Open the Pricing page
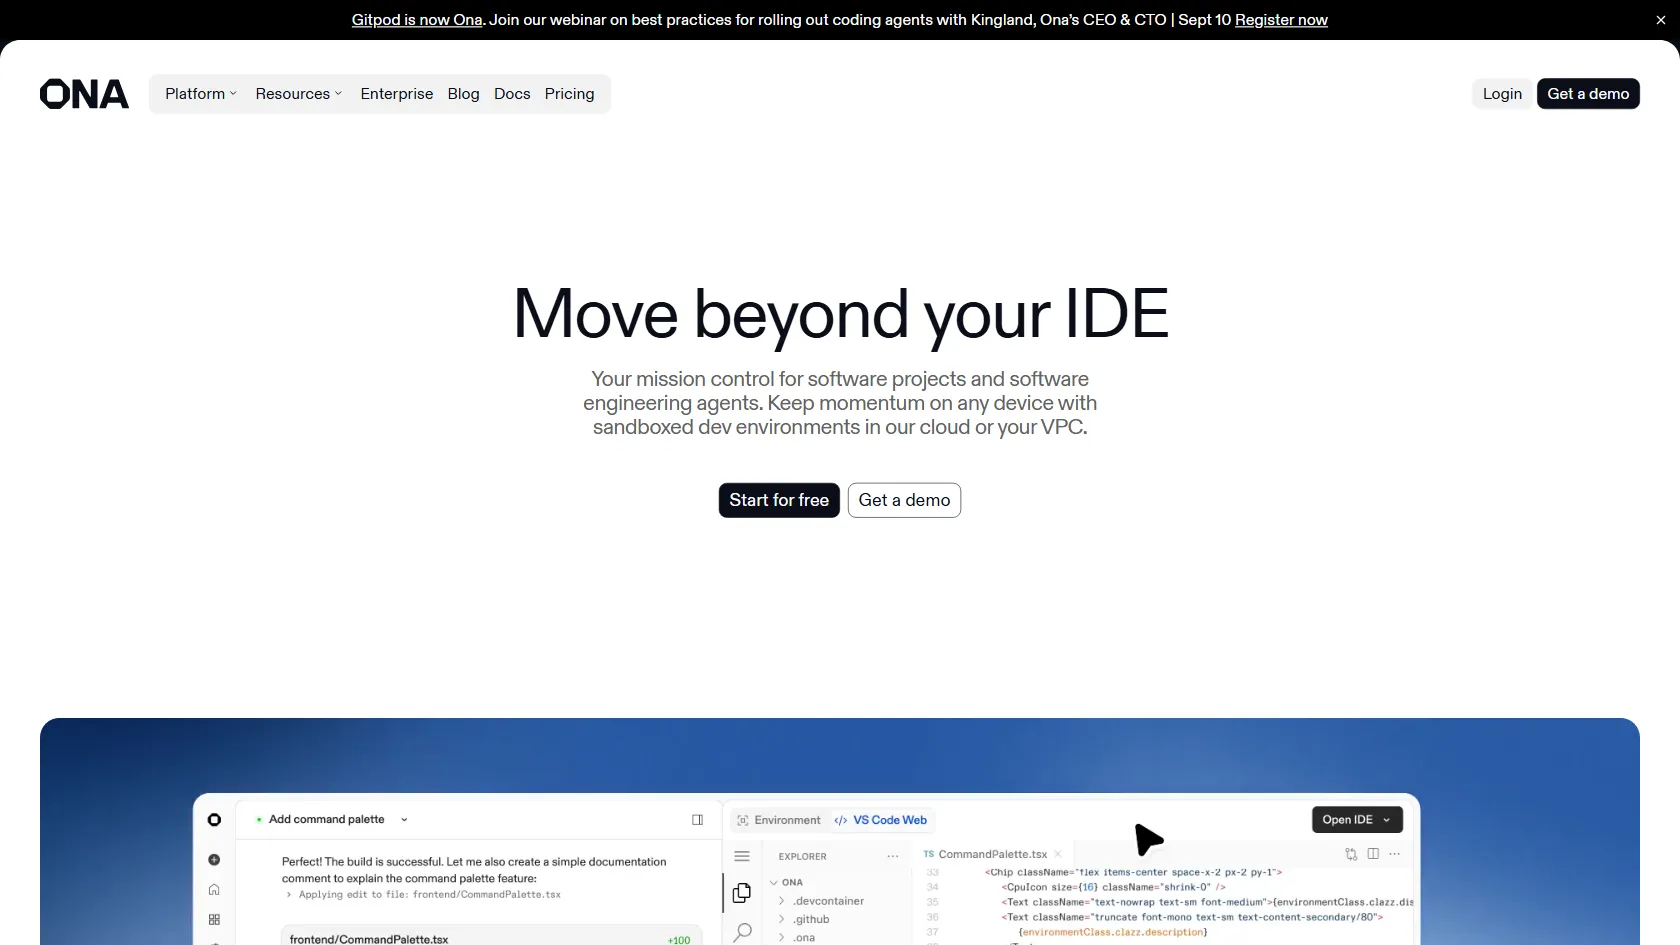 tap(569, 94)
